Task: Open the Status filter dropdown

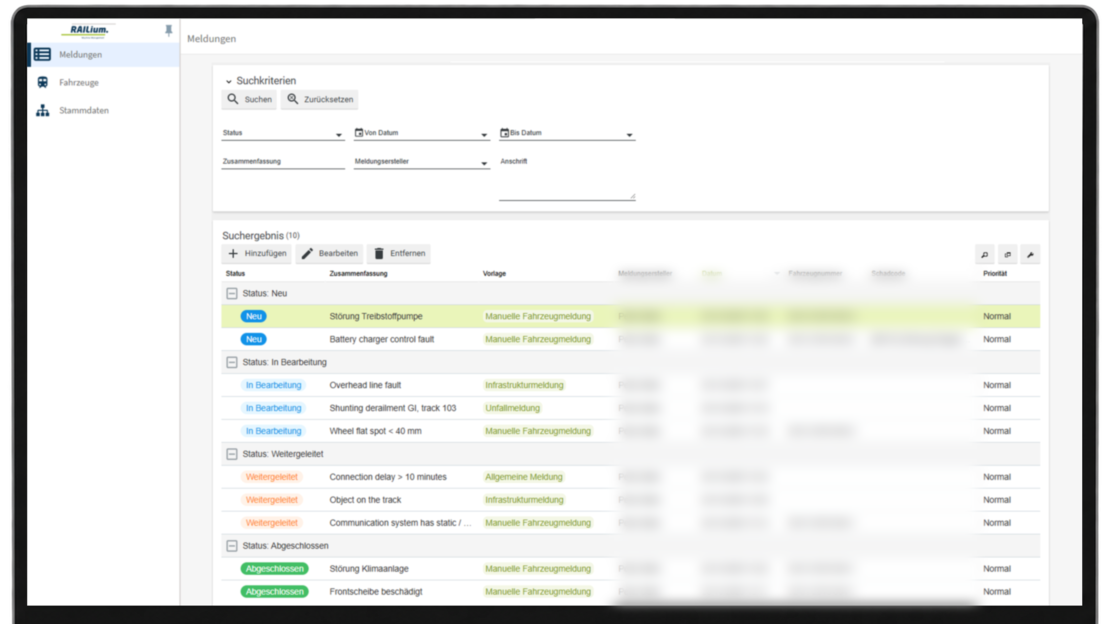Action: click(282, 133)
